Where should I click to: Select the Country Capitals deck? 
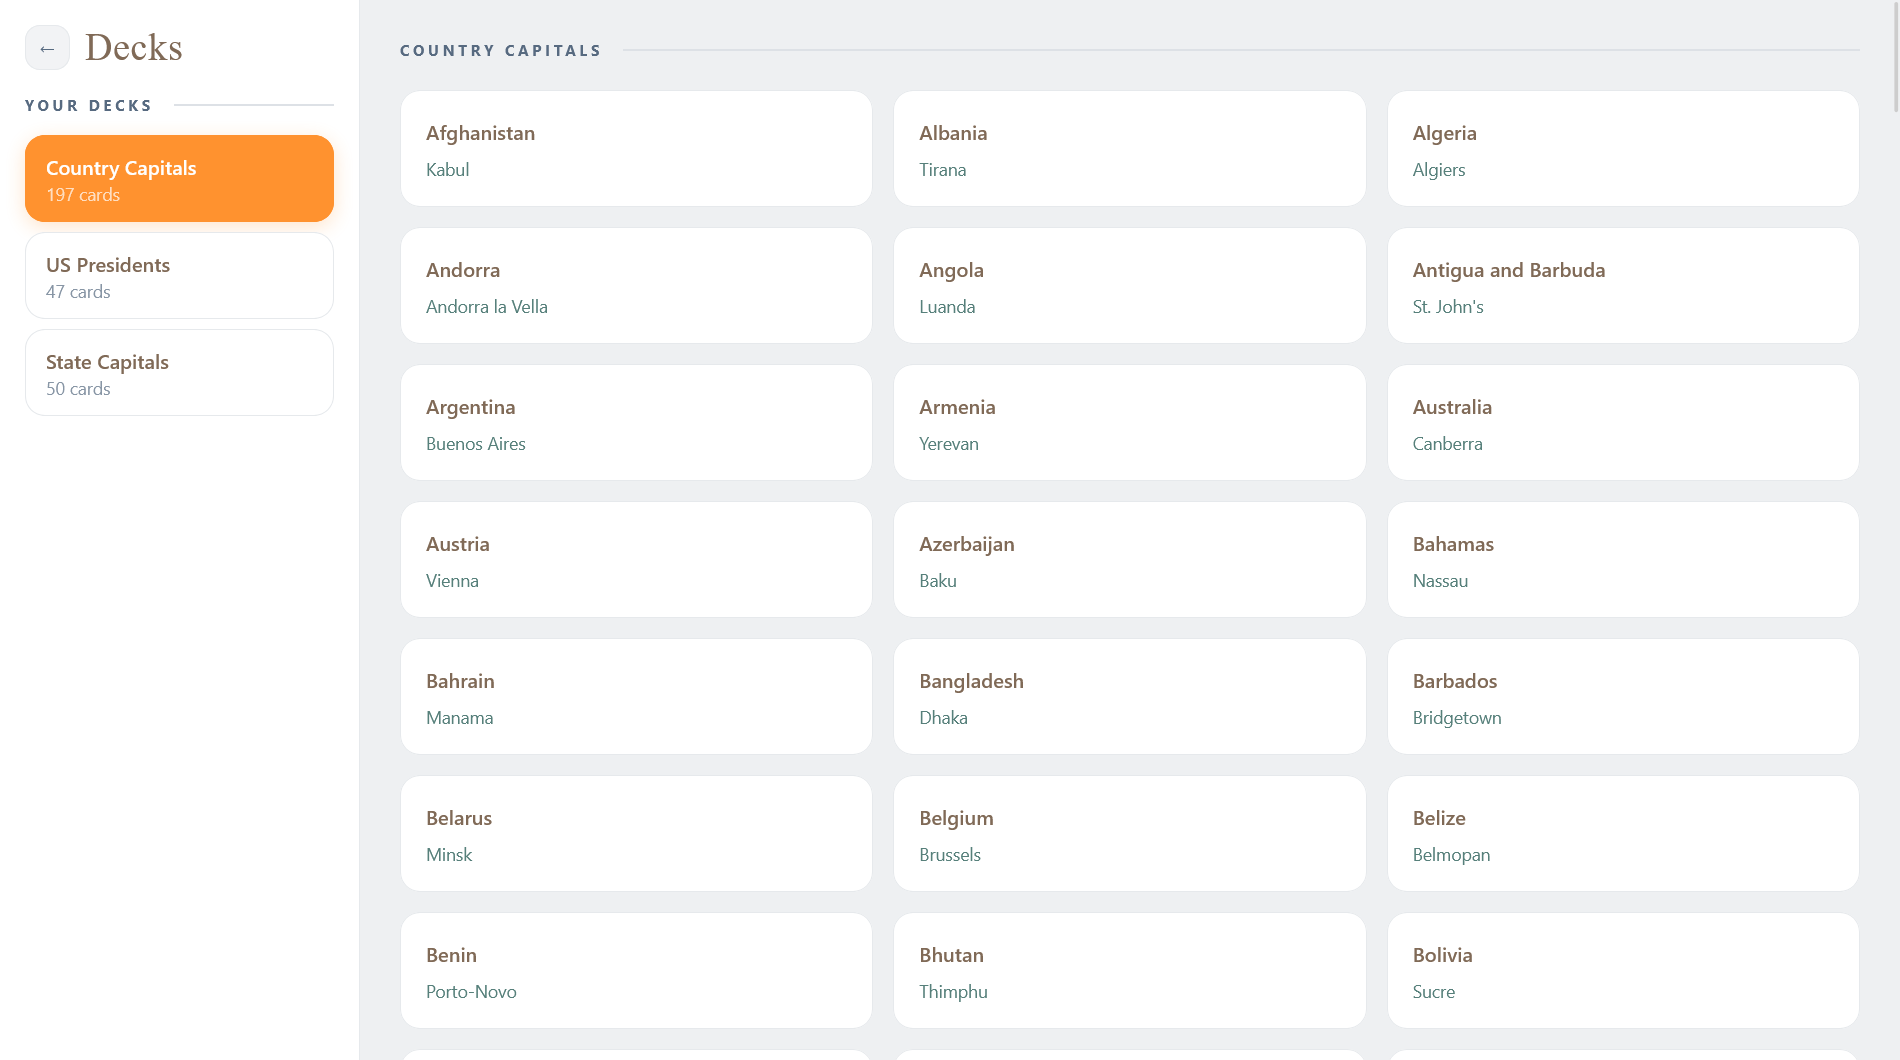click(179, 178)
